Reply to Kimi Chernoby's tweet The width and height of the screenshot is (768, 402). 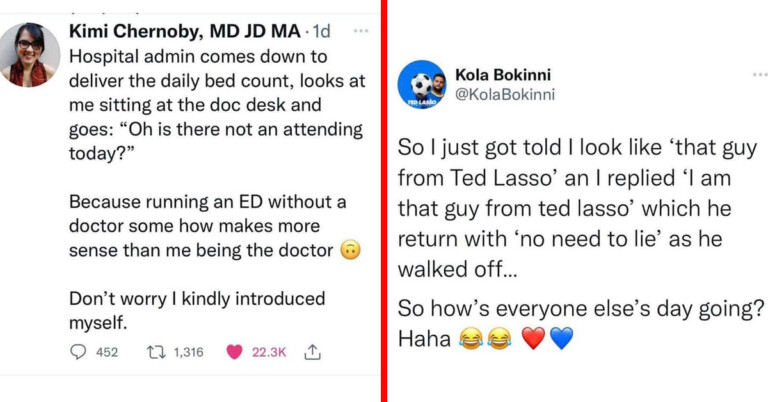point(79,352)
